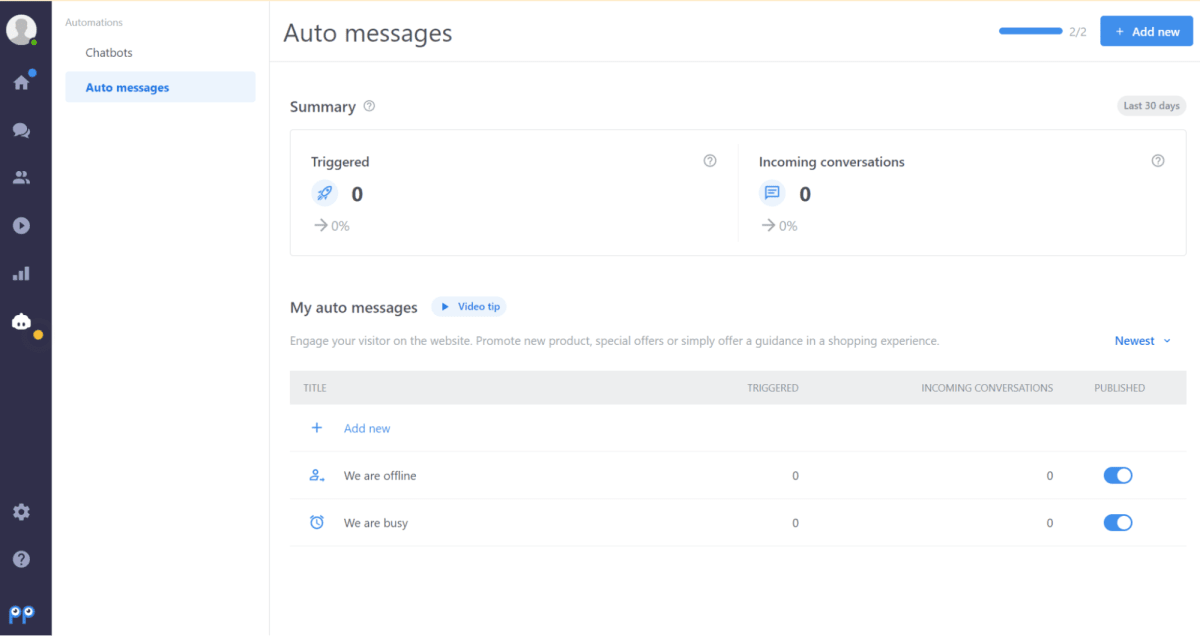
Task: Click the TRIGGERED column header
Action: click(772, 388)
